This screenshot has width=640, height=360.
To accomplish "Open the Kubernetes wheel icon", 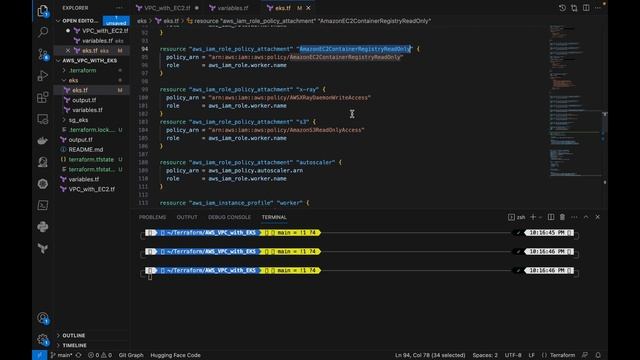I will pyautogui.click(x=42, y=184).
